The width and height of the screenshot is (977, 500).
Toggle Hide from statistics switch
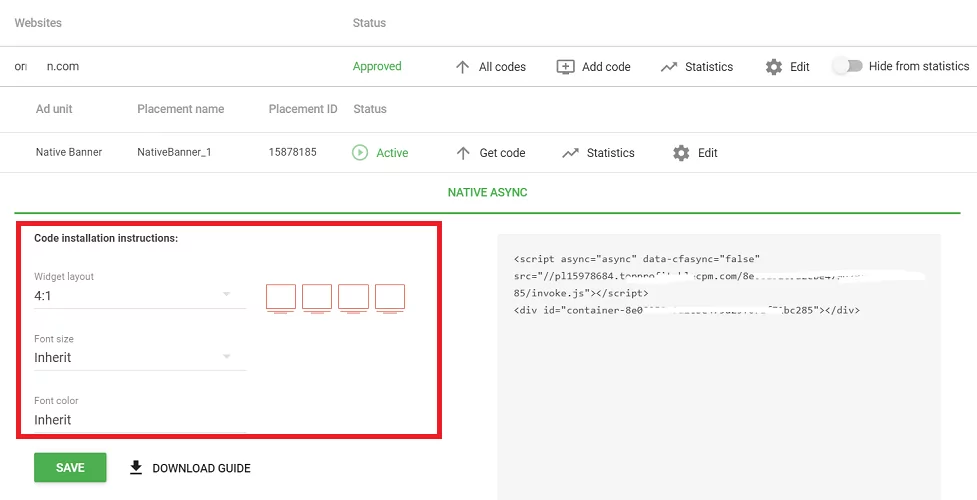pos(847,66)
